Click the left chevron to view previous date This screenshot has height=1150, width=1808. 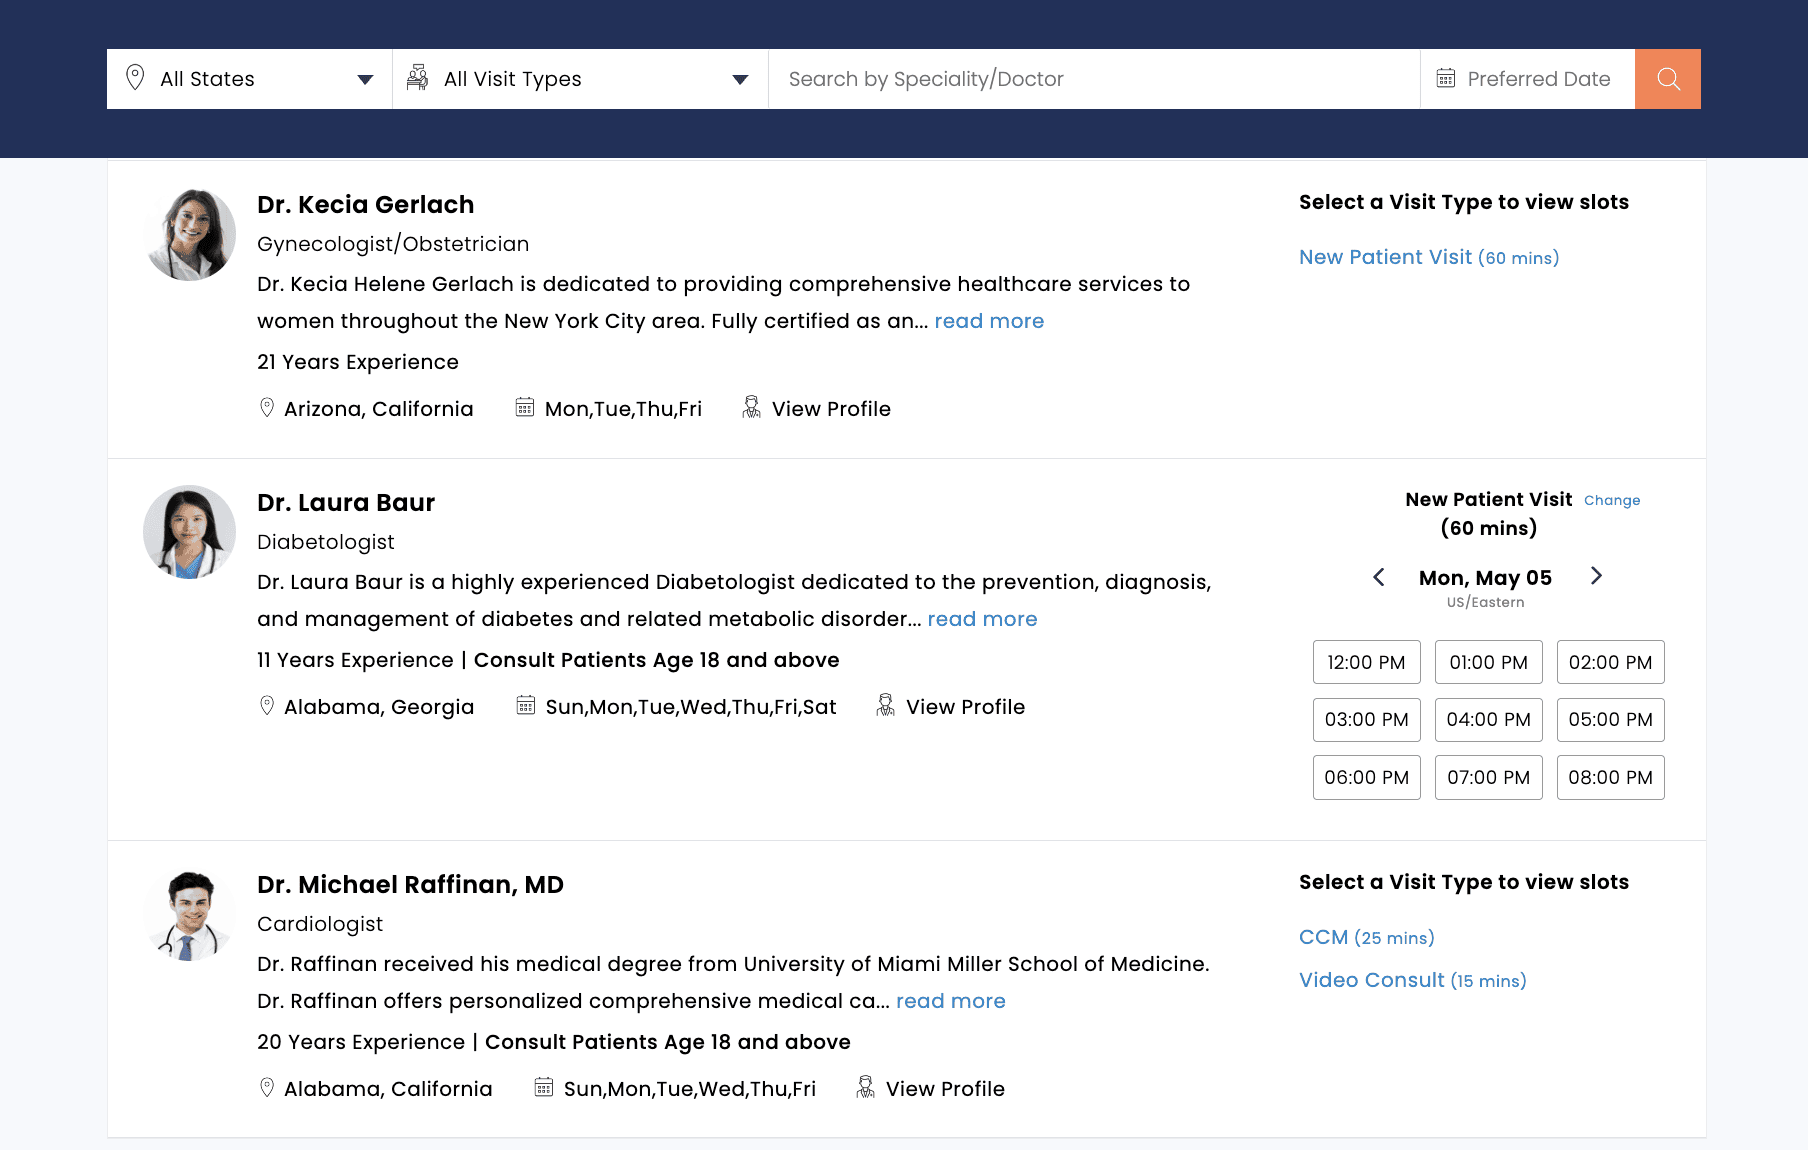coord(1379,577)
